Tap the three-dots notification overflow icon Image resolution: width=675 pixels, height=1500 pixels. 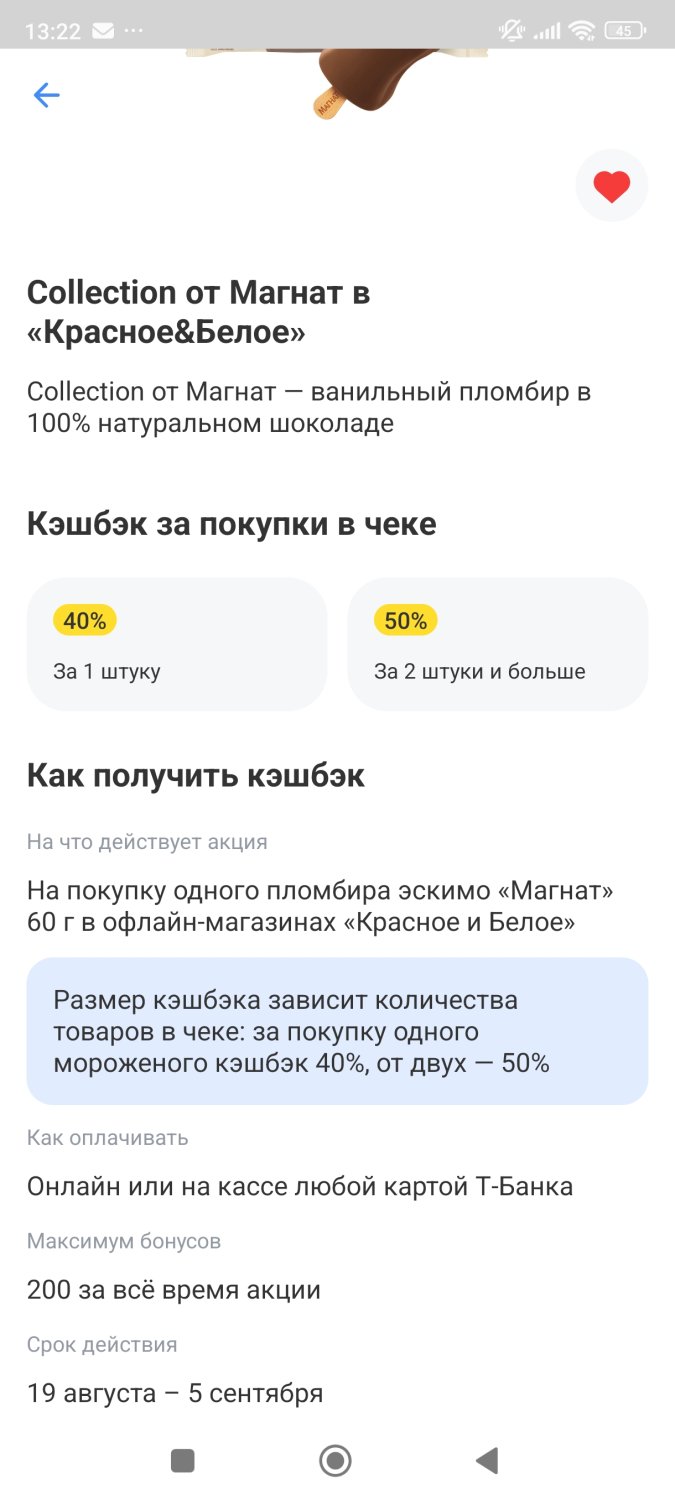[x=134, y=31]
